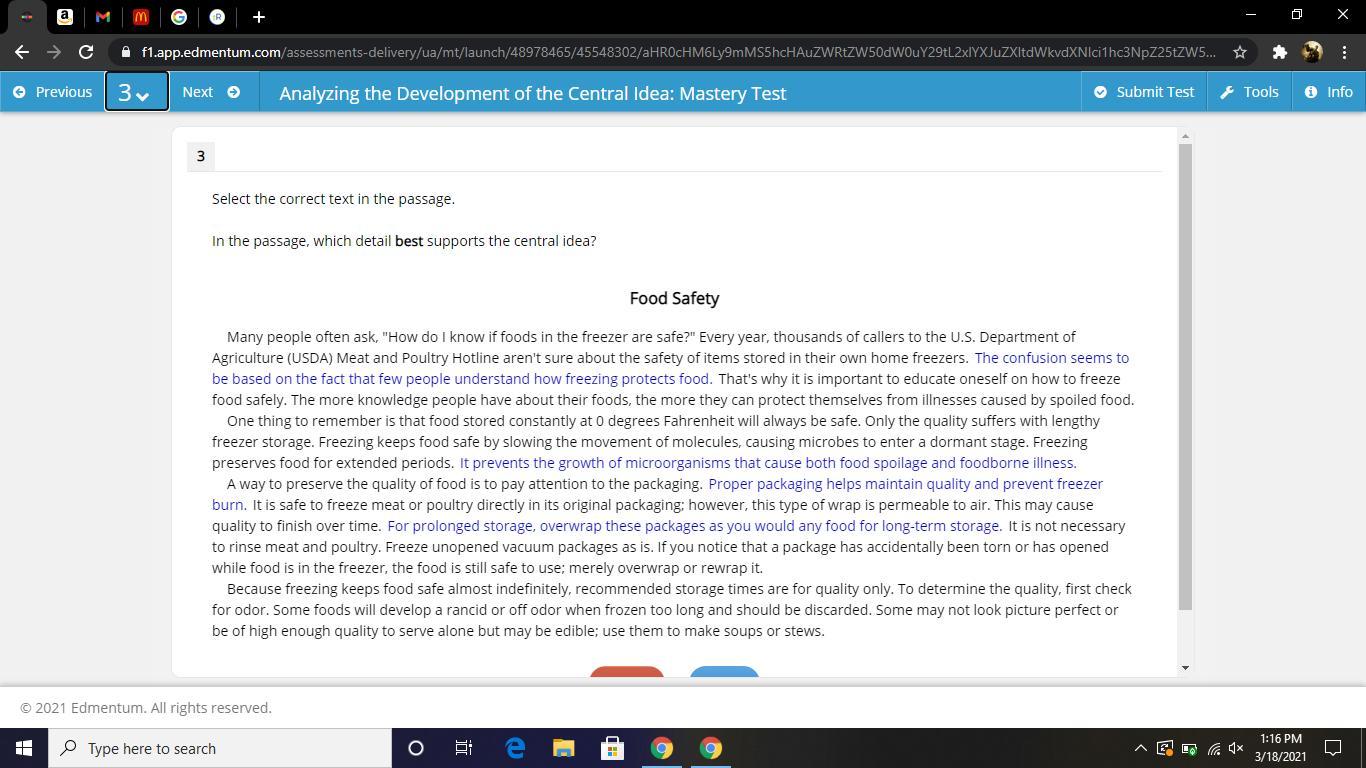Click the scrollbar down arrow

click(1186, 668)
